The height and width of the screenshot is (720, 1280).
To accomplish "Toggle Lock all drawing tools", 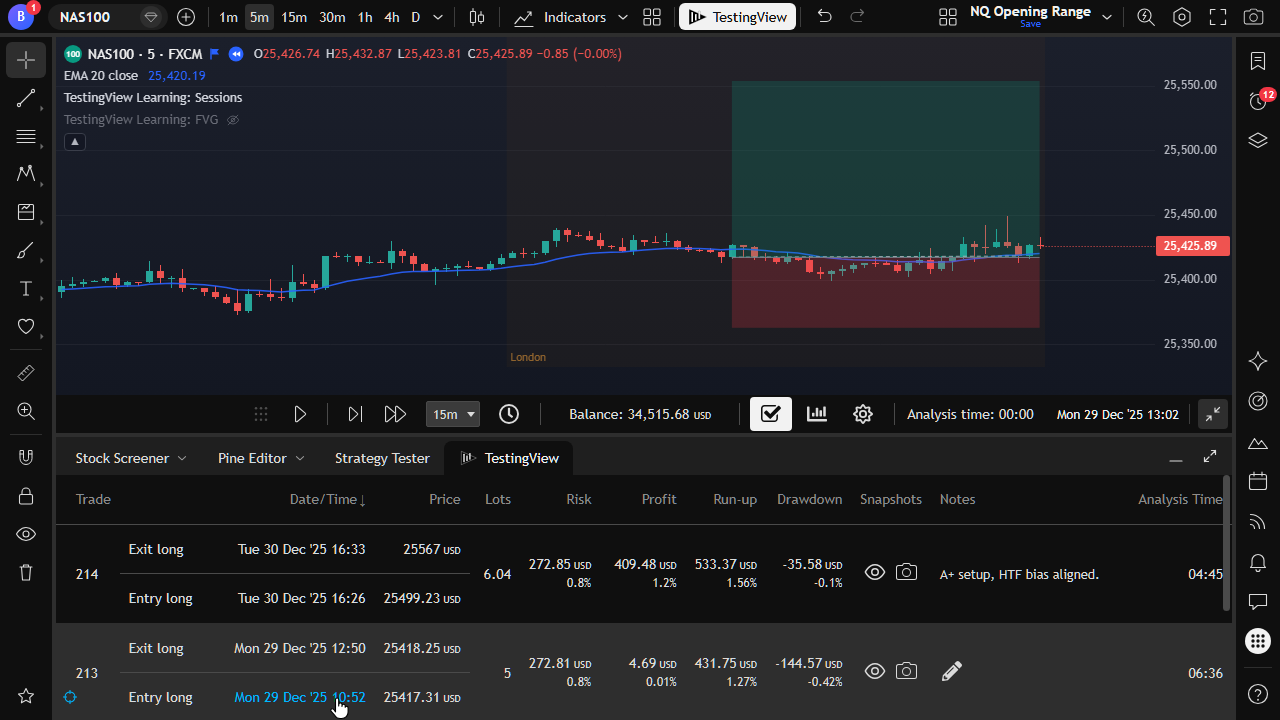I will coord(26,496).
